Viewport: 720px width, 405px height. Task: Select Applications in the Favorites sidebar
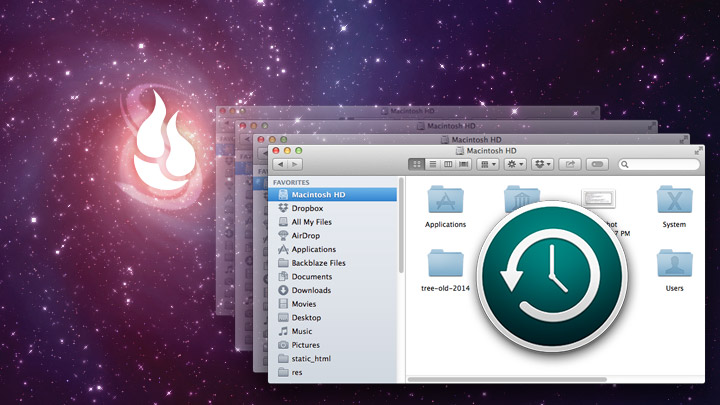(332, 249)
